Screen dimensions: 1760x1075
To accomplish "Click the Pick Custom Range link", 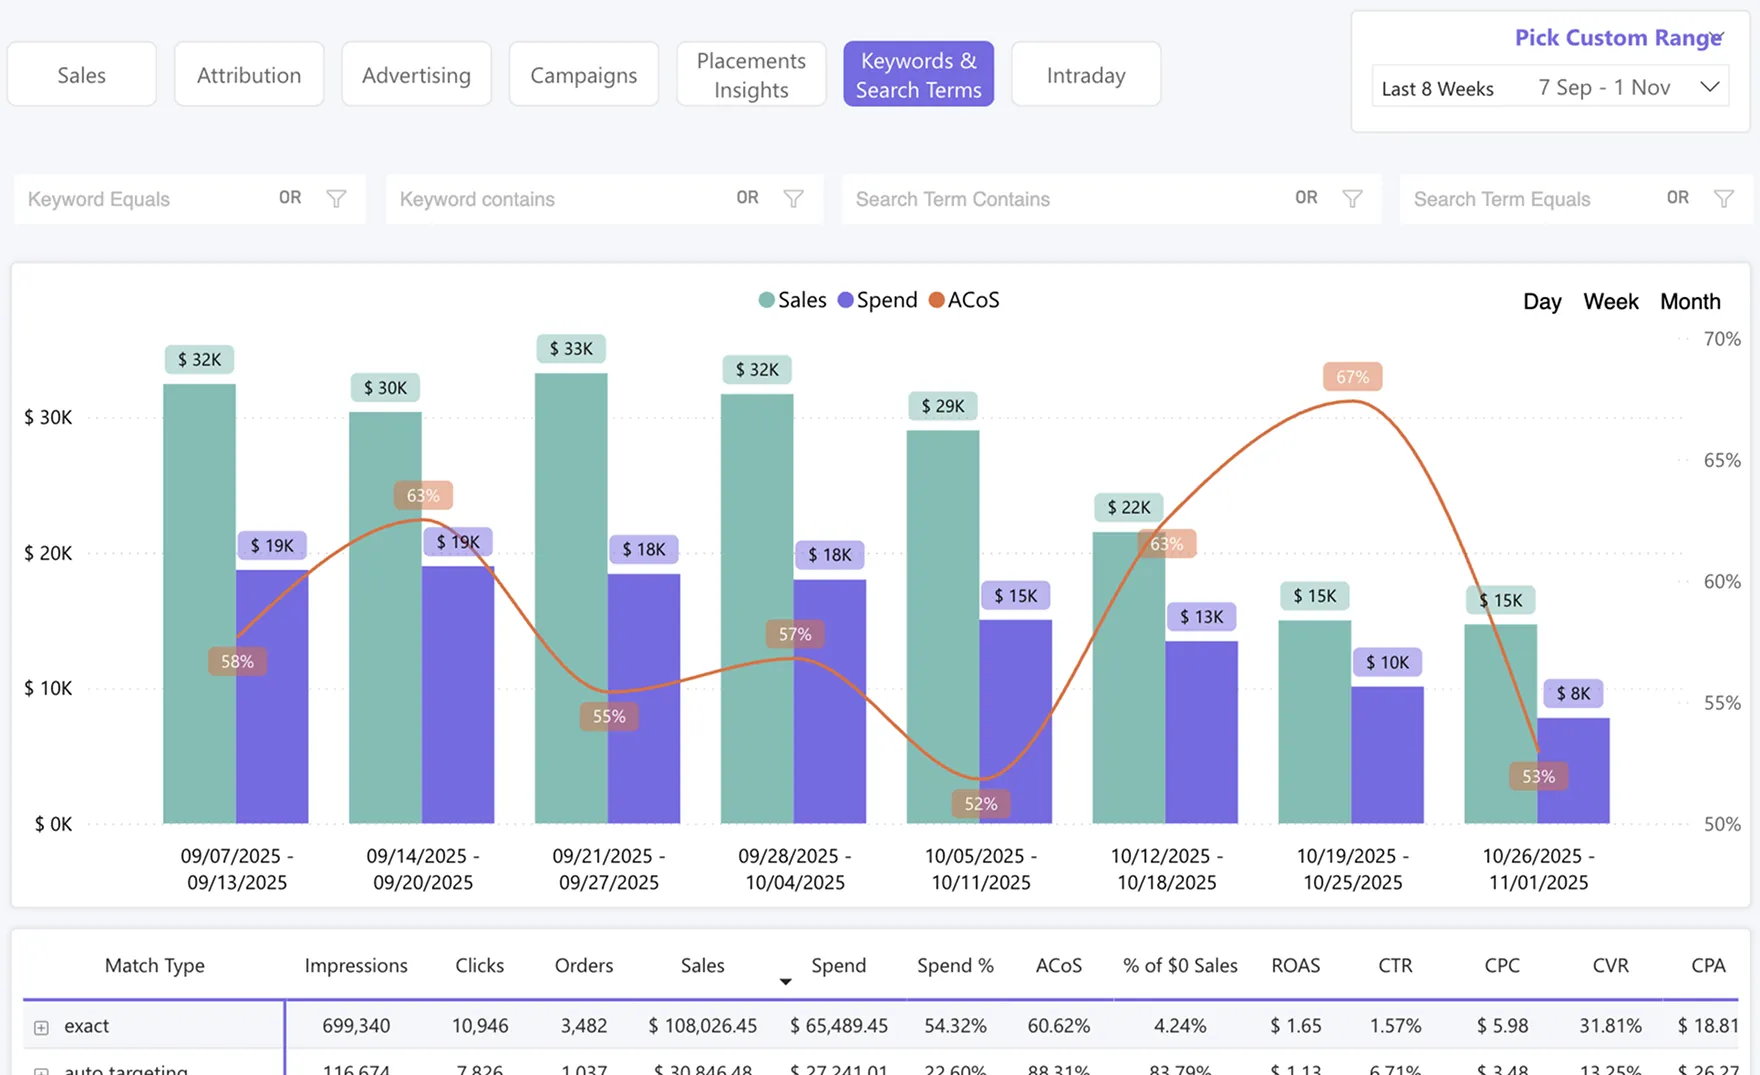I will click(x=1617, y=38).
